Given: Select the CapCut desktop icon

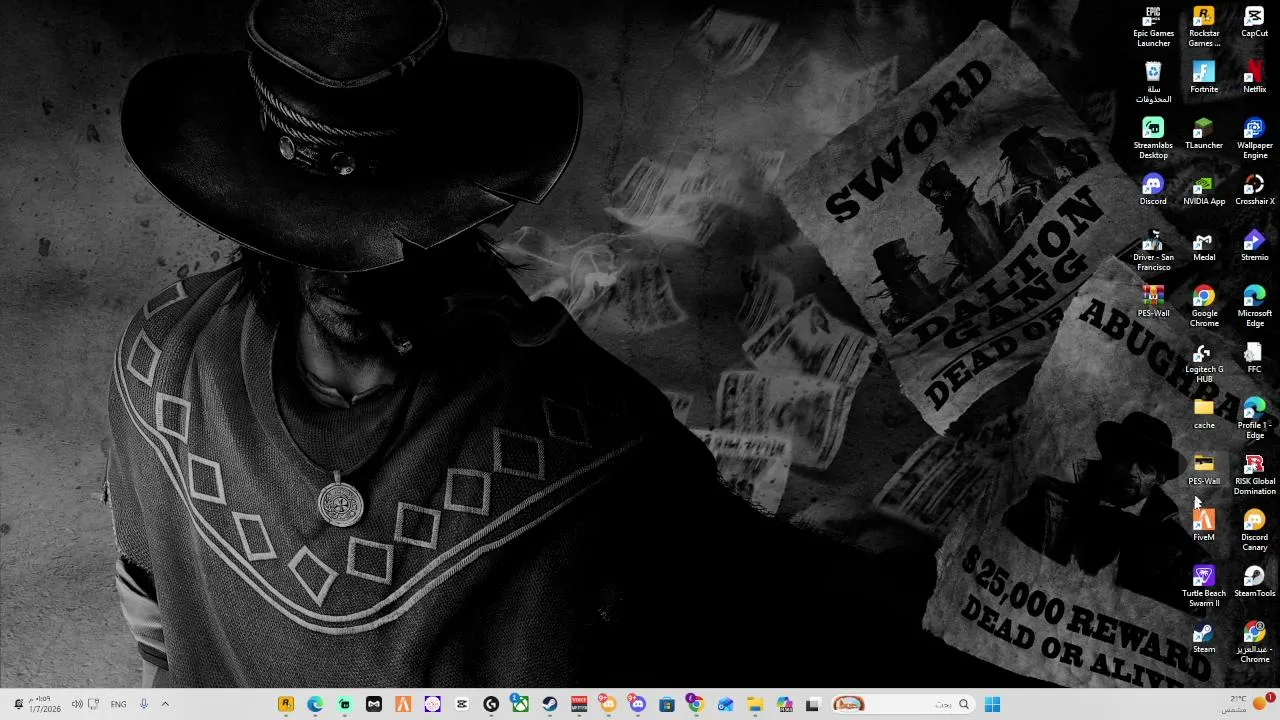Looking at the screenshot, I should click(x=1254, y=22).
